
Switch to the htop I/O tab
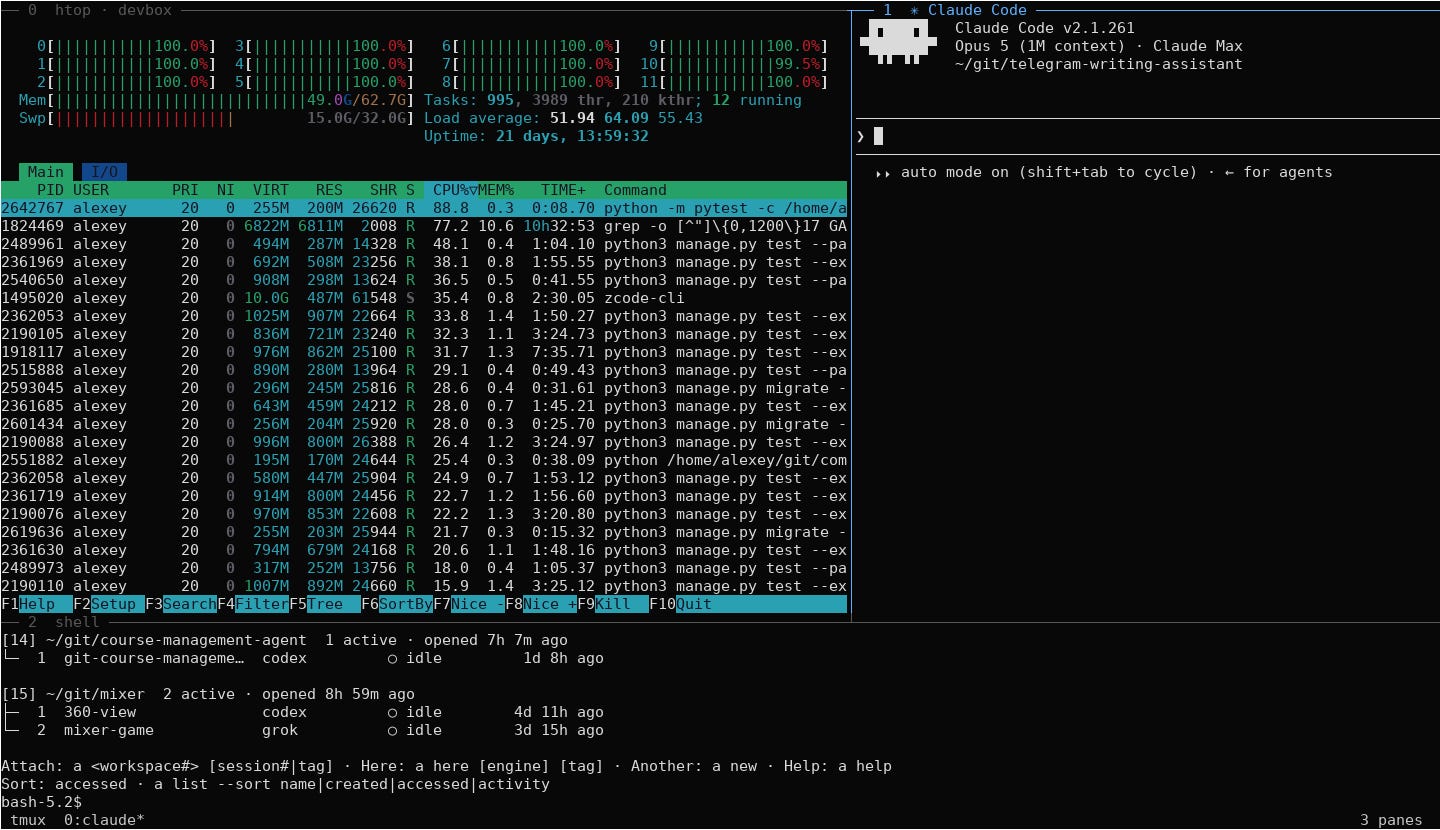[x=104, y=172]
